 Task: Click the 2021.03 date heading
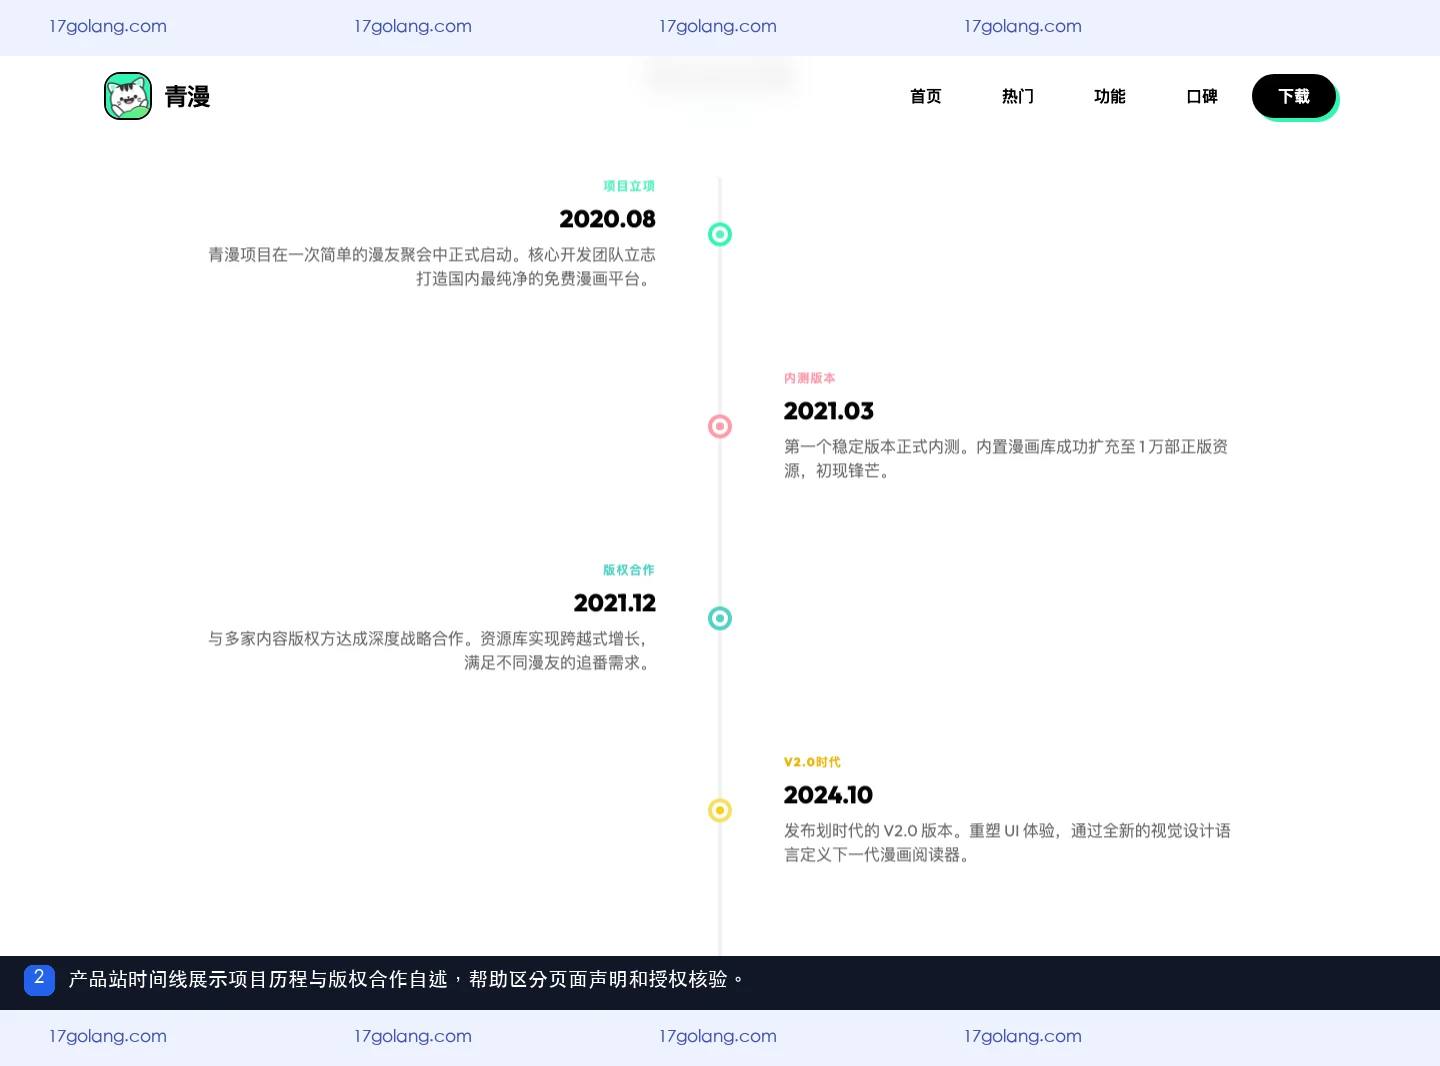(829, 411)
